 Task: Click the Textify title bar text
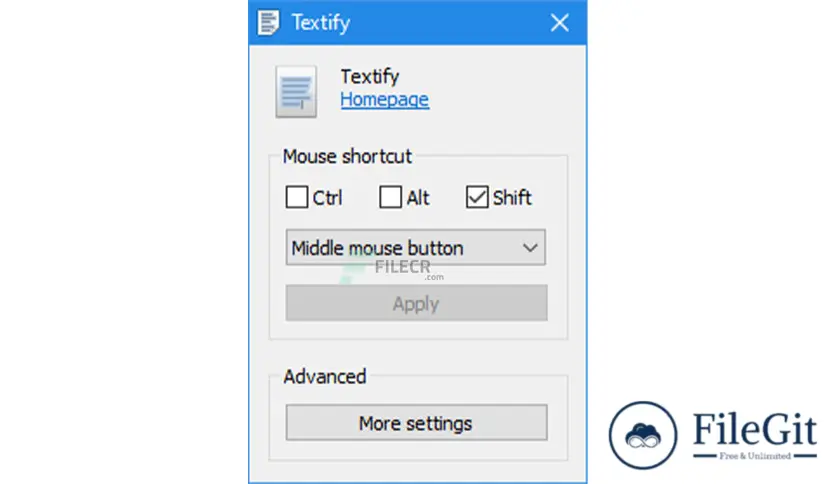point(320,23)
